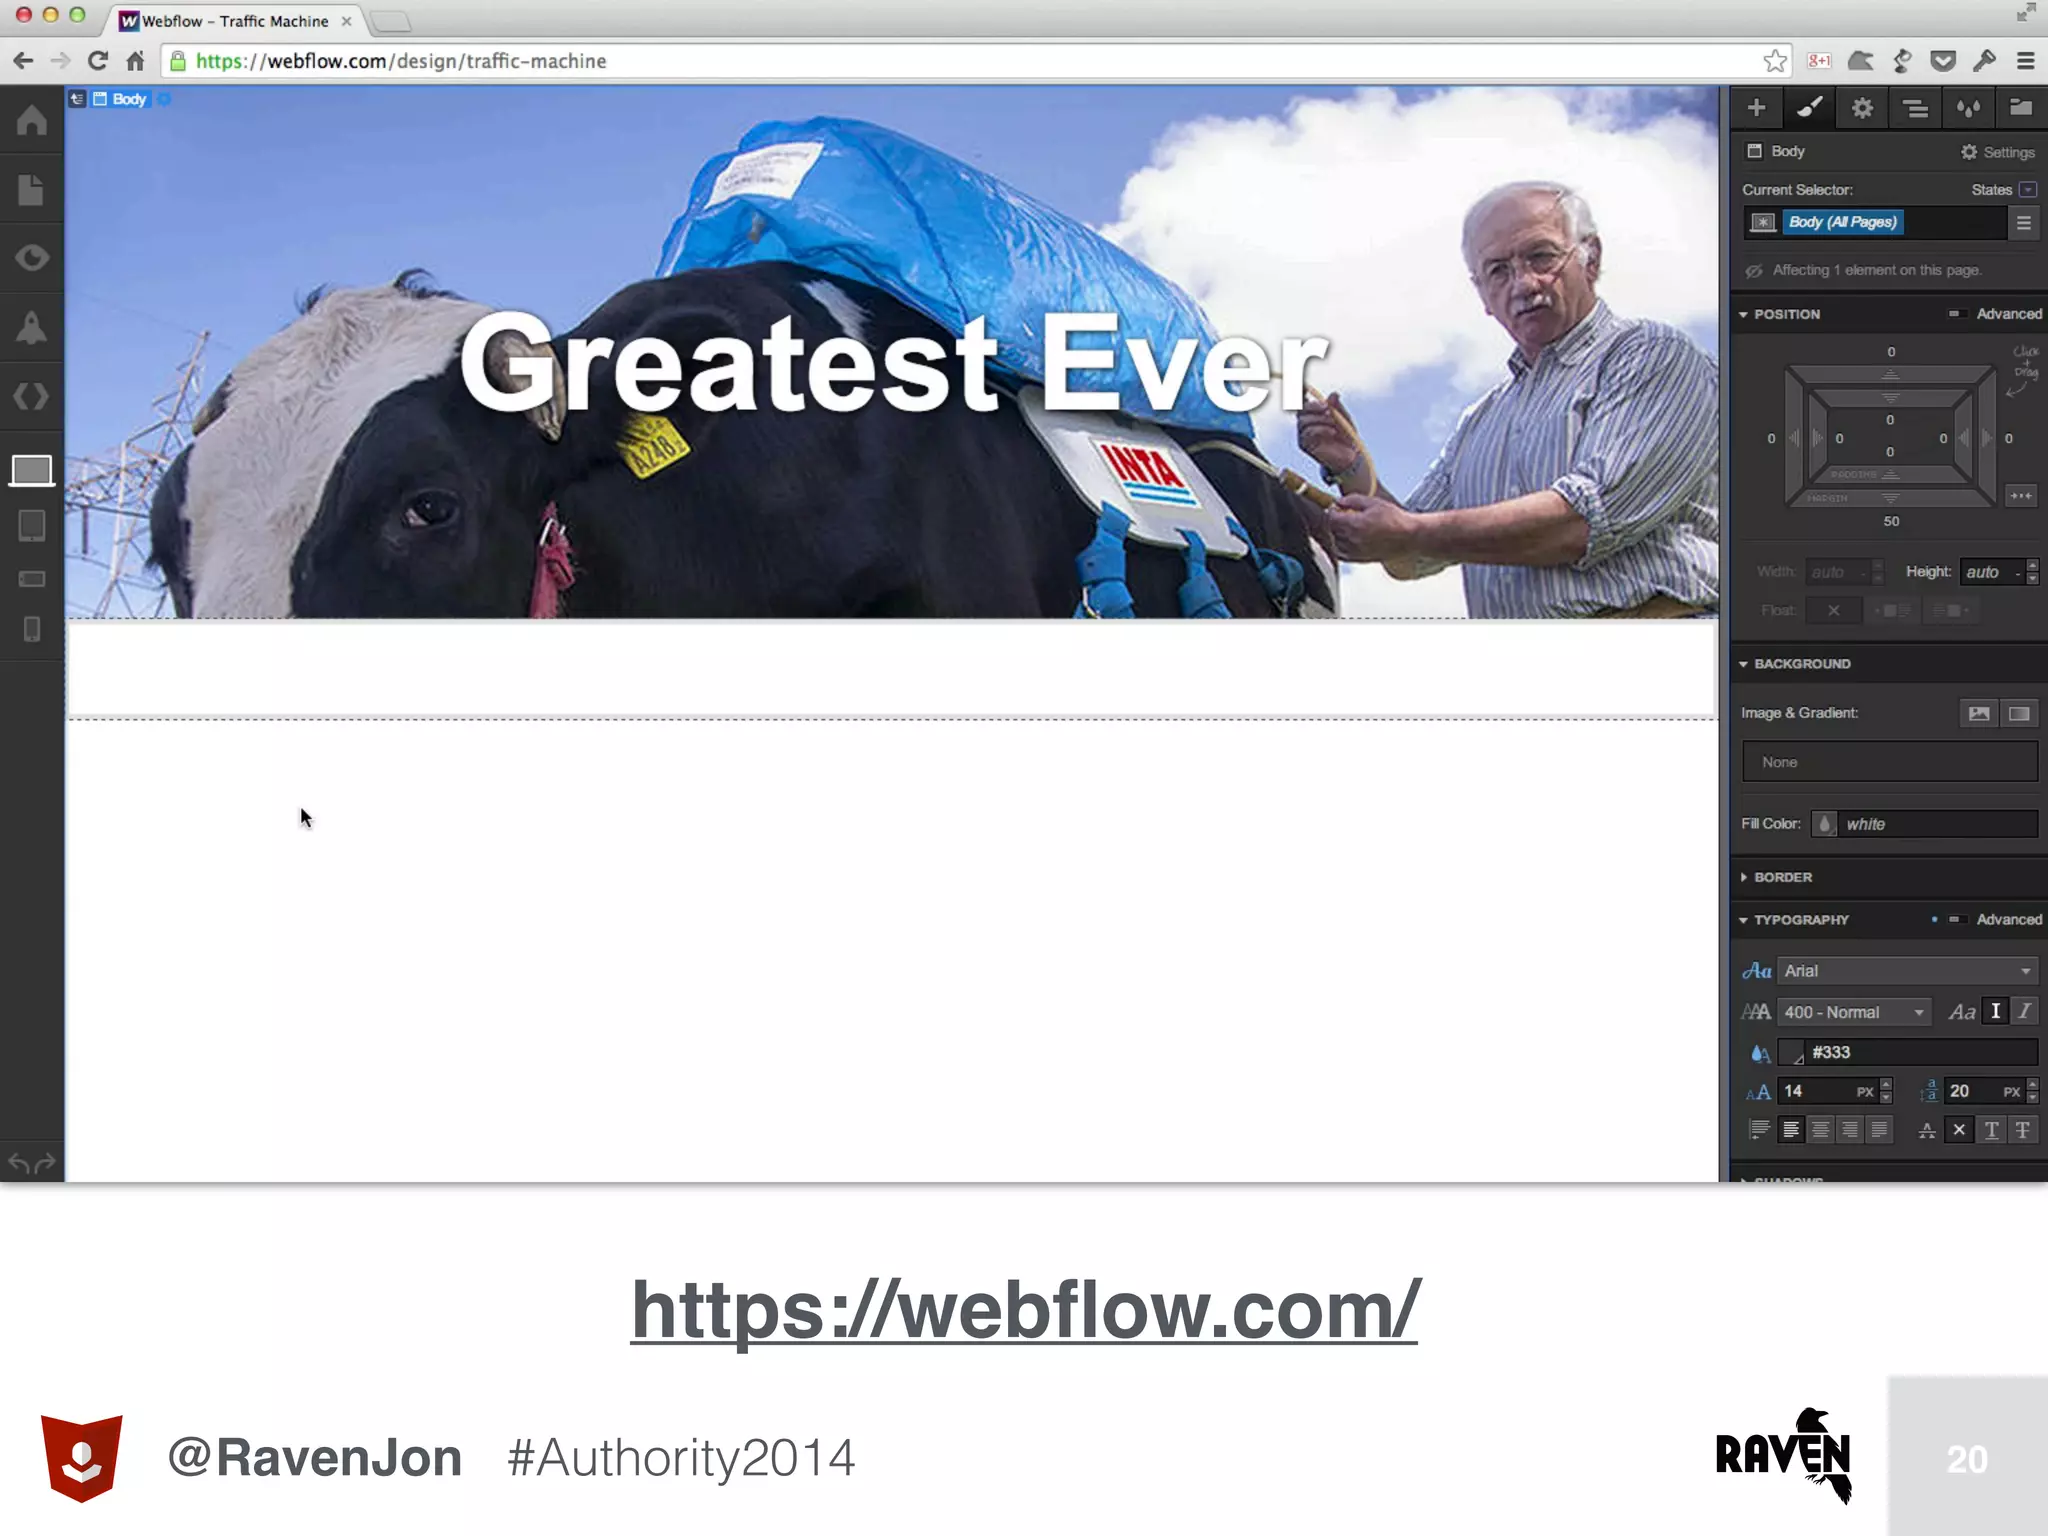Open the Asset Manager folder tab

click(x=2021, y=108)
